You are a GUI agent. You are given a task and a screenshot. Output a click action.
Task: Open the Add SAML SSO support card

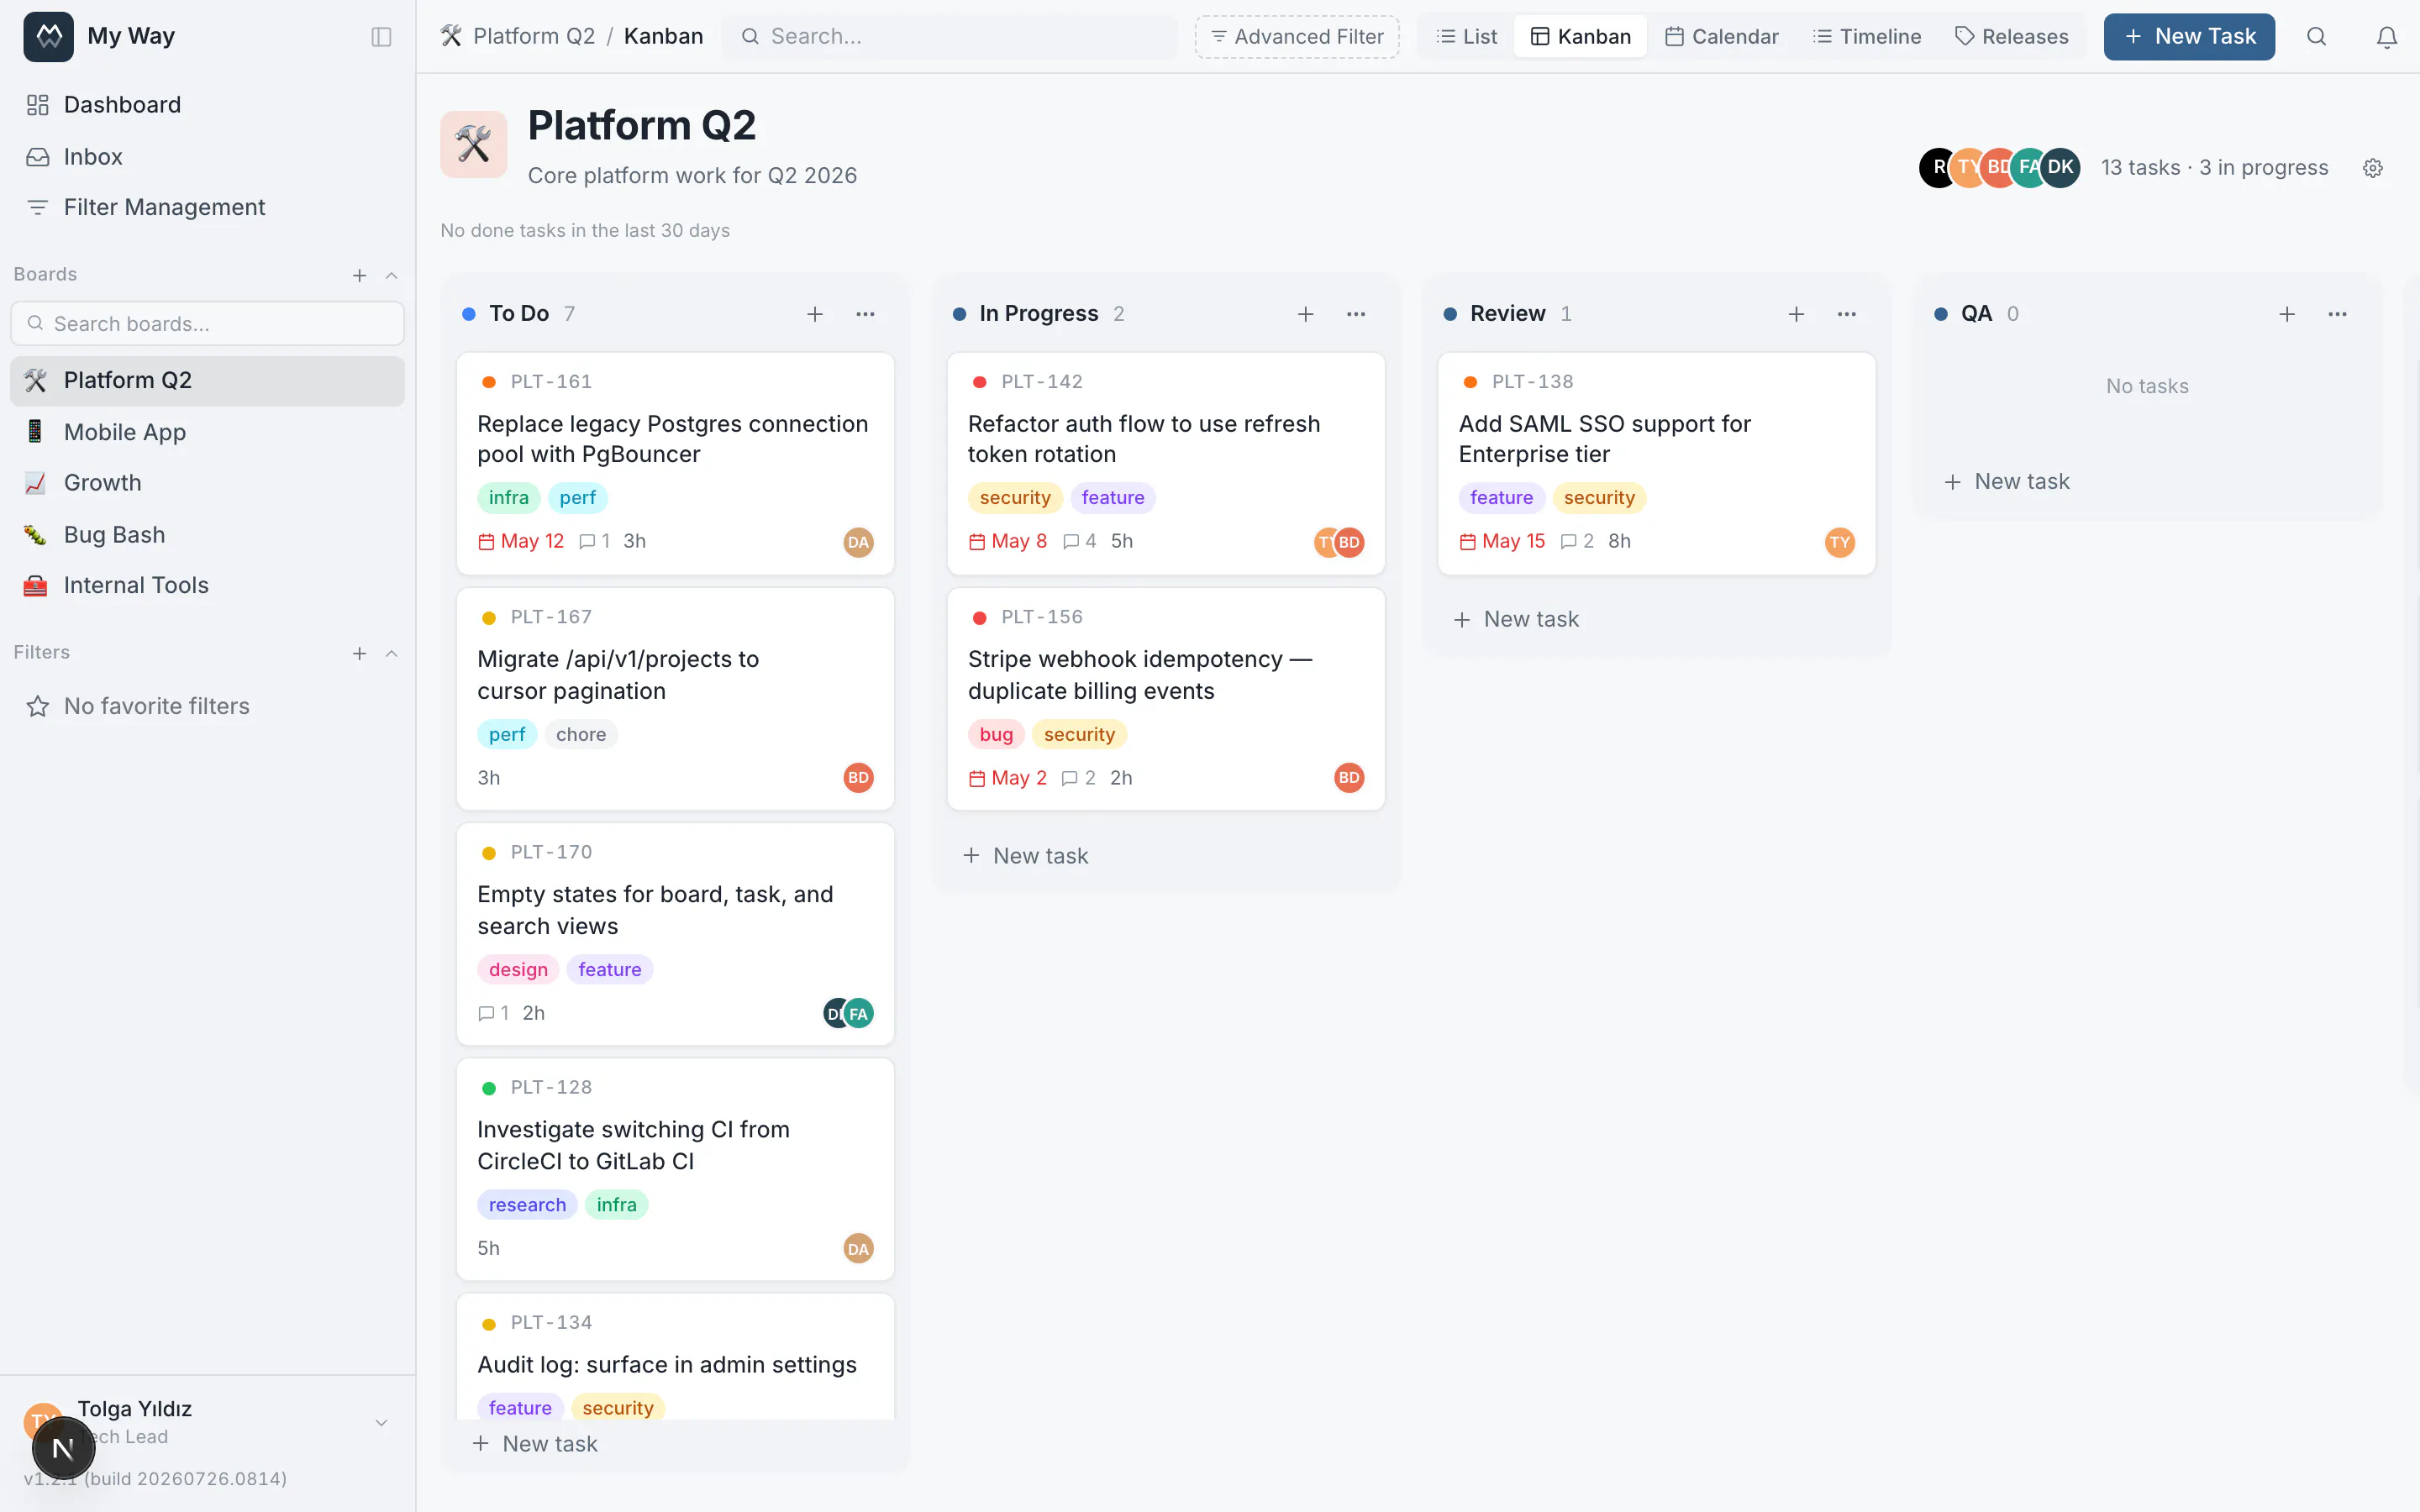click(1656, 464)
